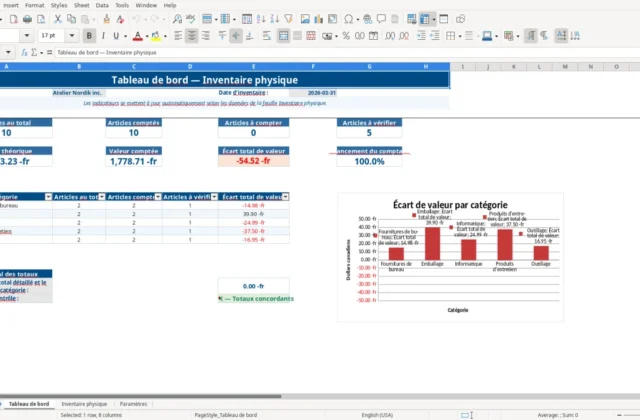Open the Data menu

102,5
